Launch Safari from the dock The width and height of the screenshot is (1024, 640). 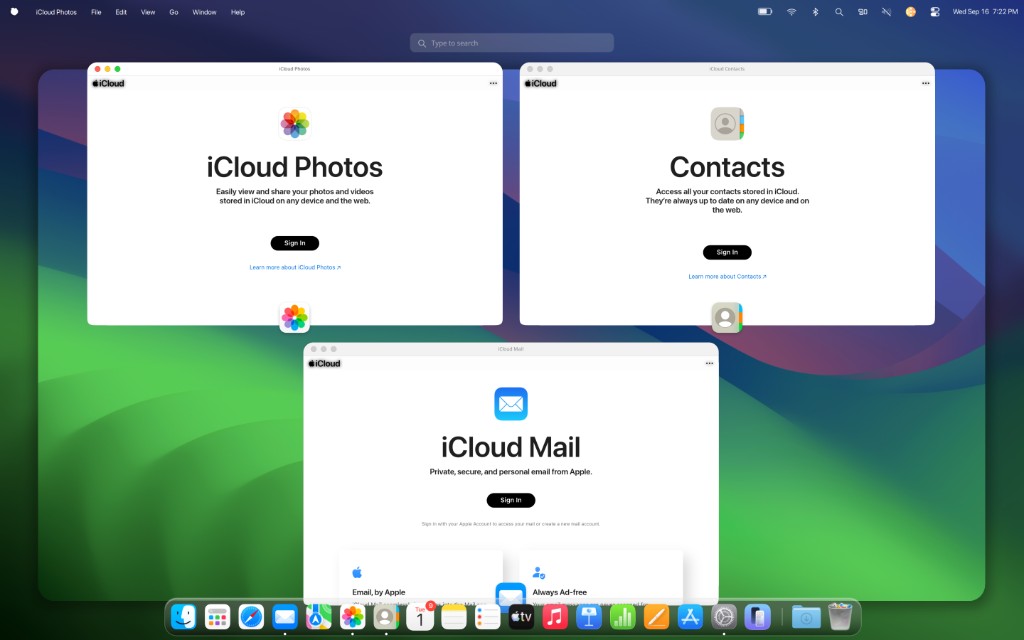click(251, 616)
